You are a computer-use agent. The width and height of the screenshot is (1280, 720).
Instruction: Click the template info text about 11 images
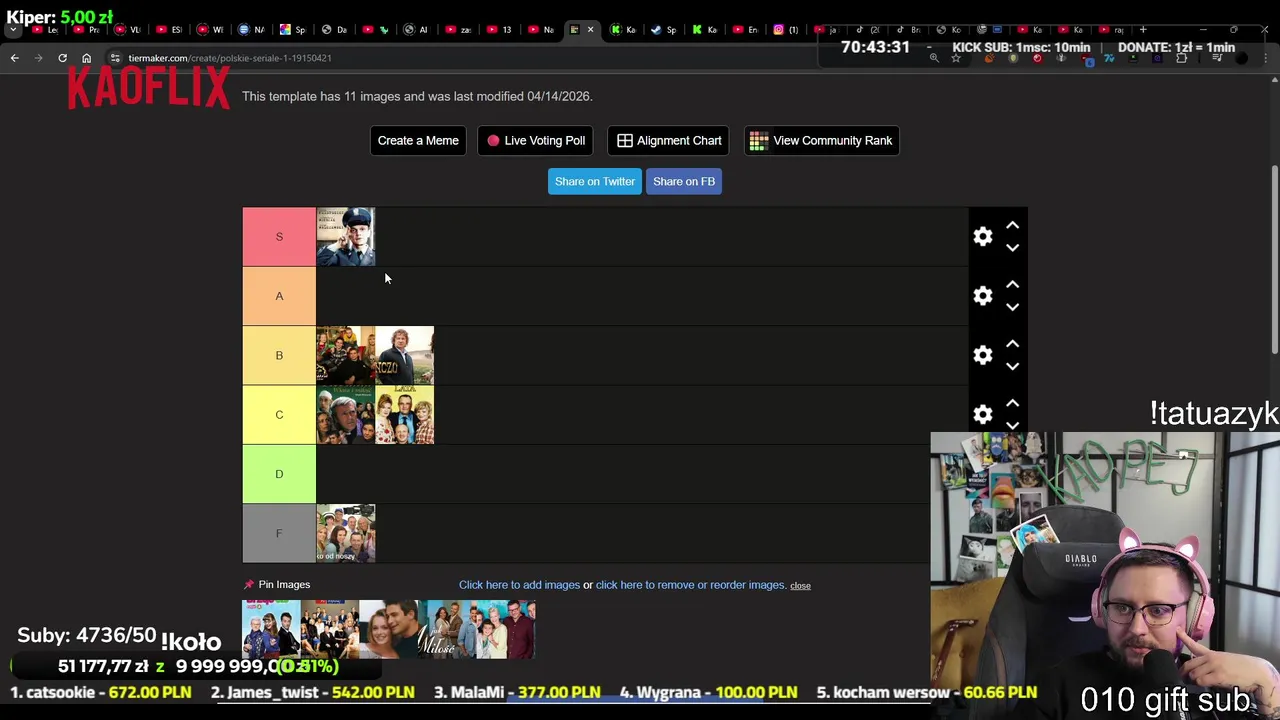click(x=417, y=96)
